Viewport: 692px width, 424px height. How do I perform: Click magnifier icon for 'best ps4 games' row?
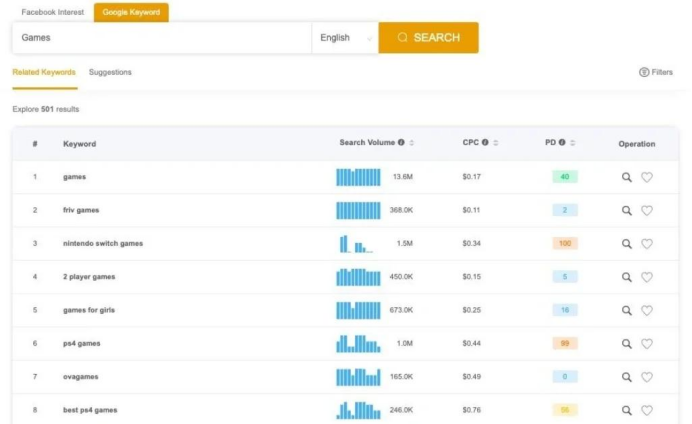tap(627, 410)
